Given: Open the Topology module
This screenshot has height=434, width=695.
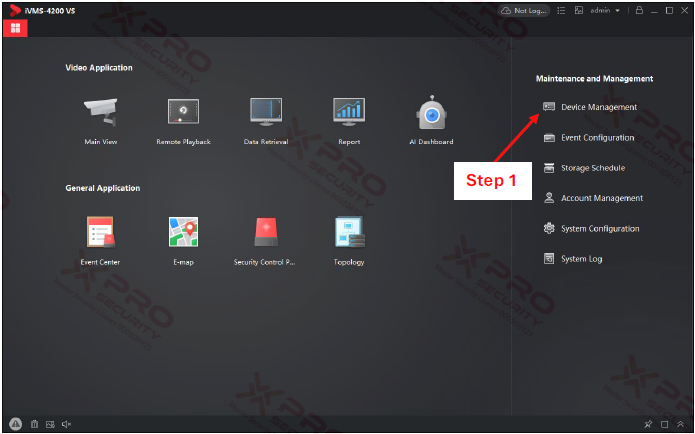Looking at the screenshot, I should (x=349, y=231).
